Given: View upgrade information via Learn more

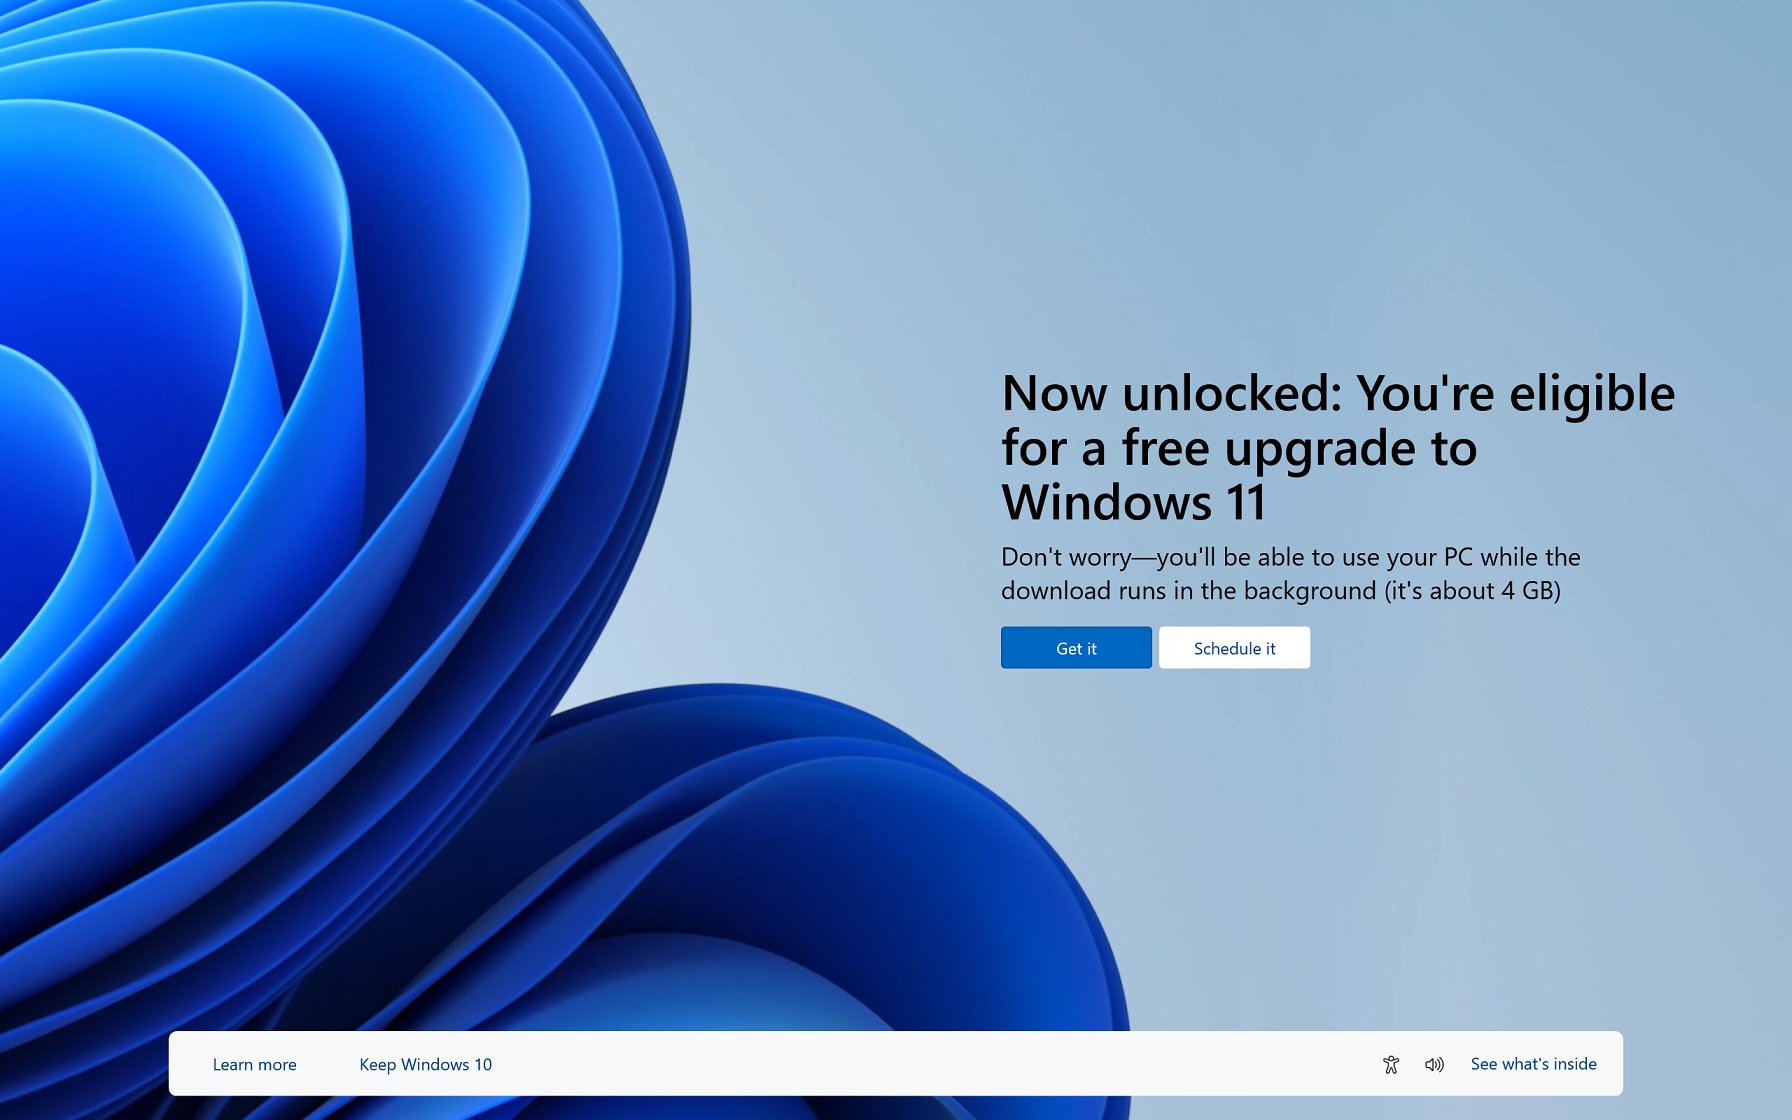Looking at the screenshot, I should (254, 1064).
